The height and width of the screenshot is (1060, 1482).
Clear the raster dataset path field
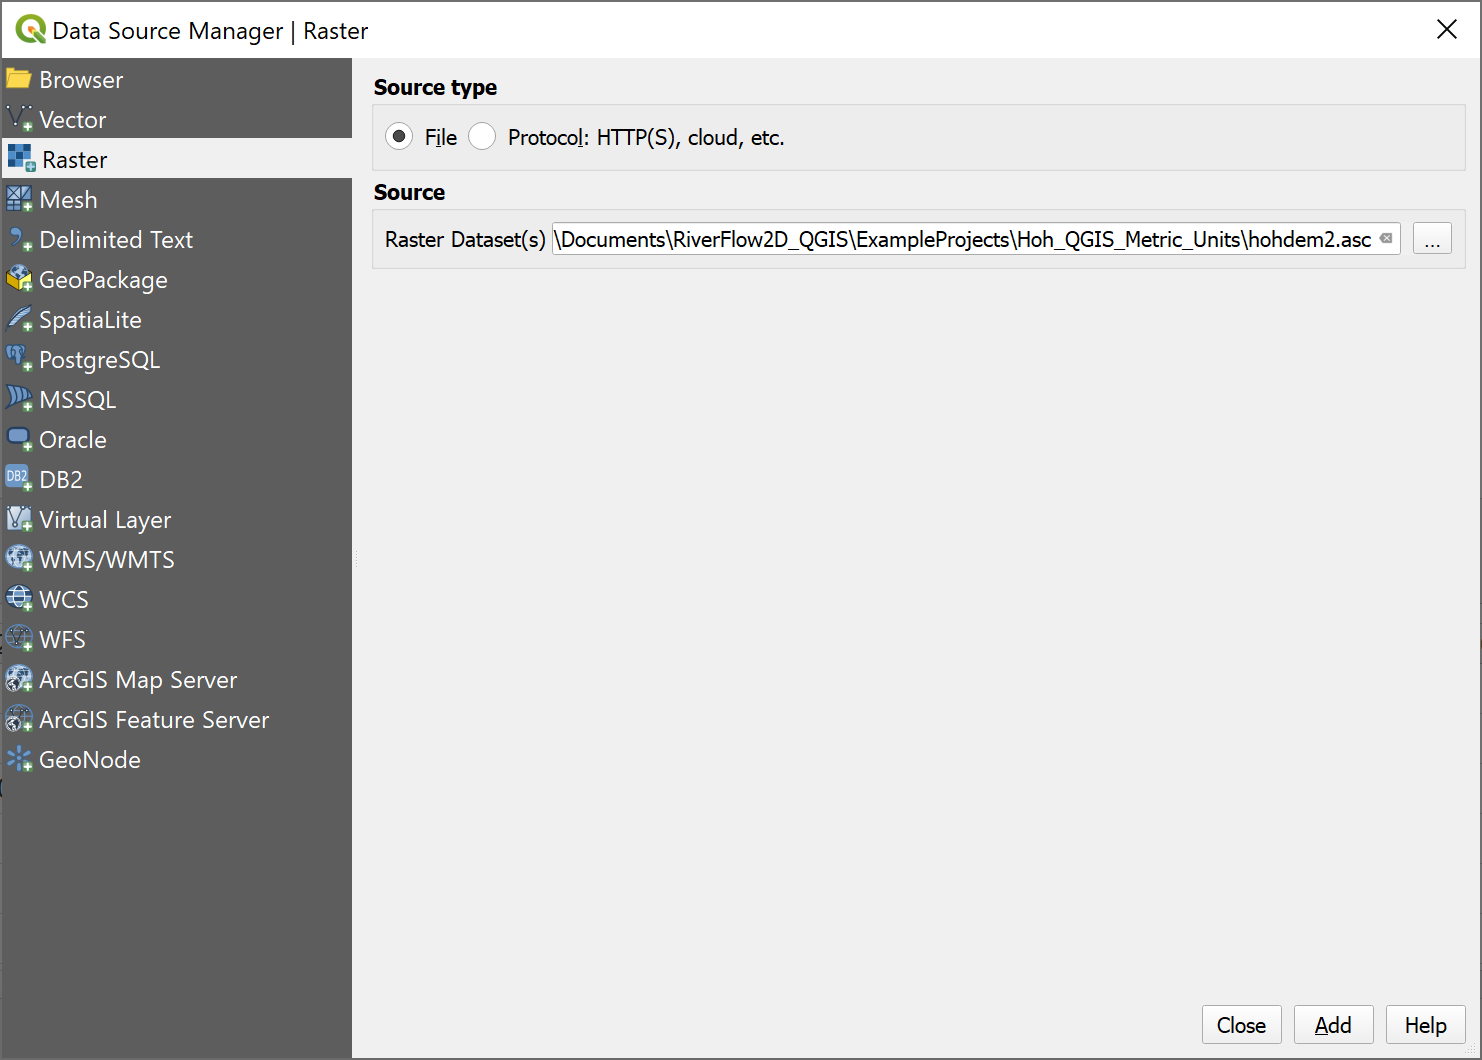click(1386, 239)
